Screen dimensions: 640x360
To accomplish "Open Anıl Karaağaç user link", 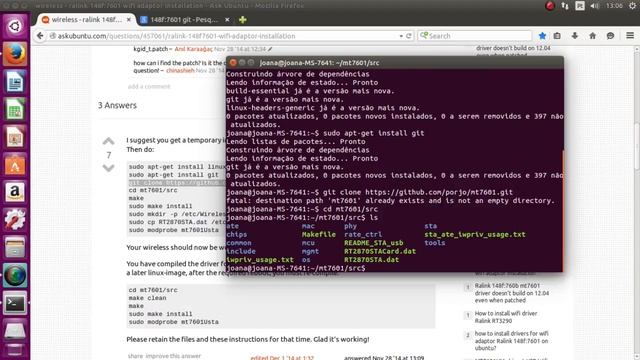I will [x=193, y=49].
